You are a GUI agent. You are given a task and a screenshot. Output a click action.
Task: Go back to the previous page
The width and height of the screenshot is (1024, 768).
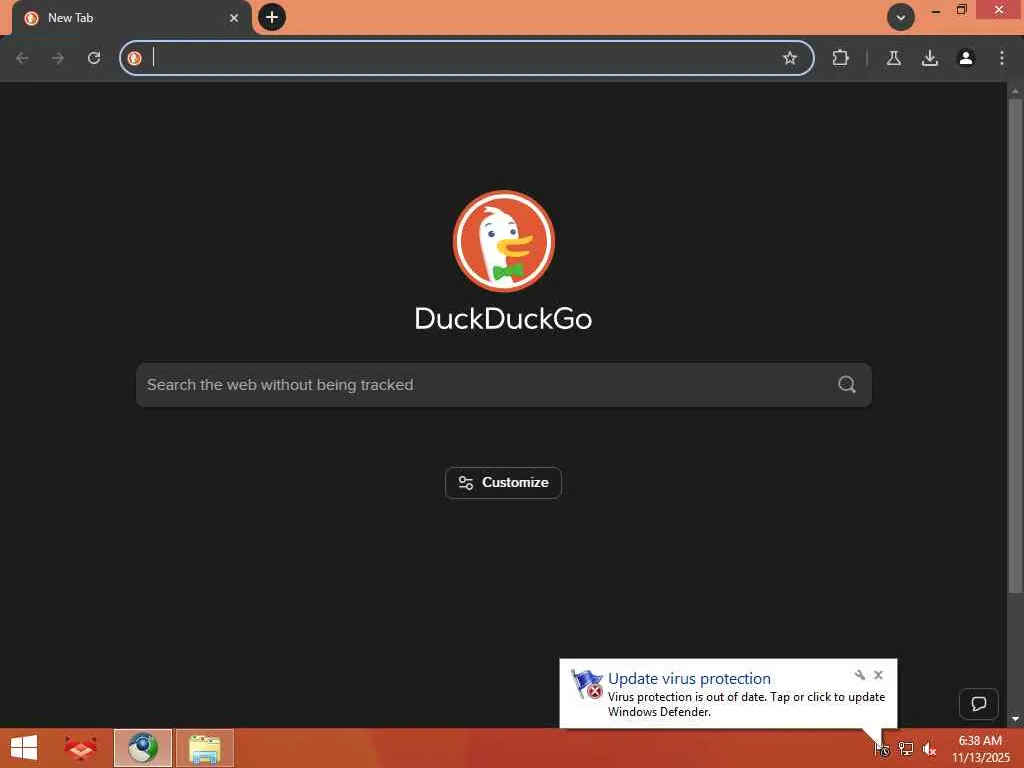[x=22, y=58]
